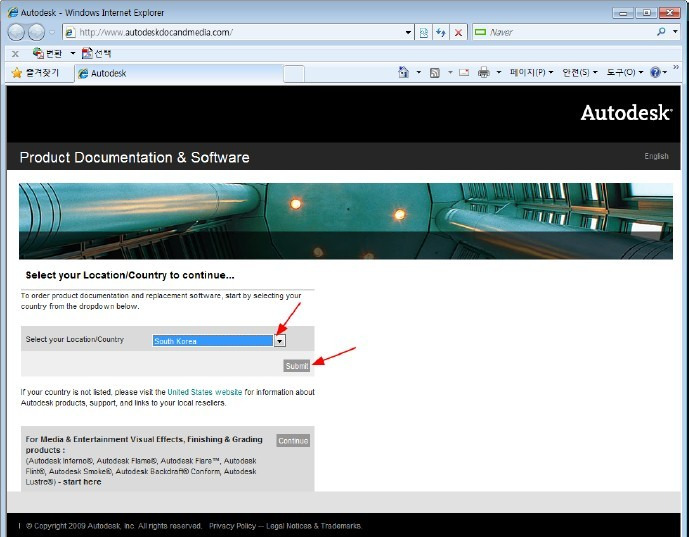Click the page icon in address bar
689x537 pixels.
point(70,33)
